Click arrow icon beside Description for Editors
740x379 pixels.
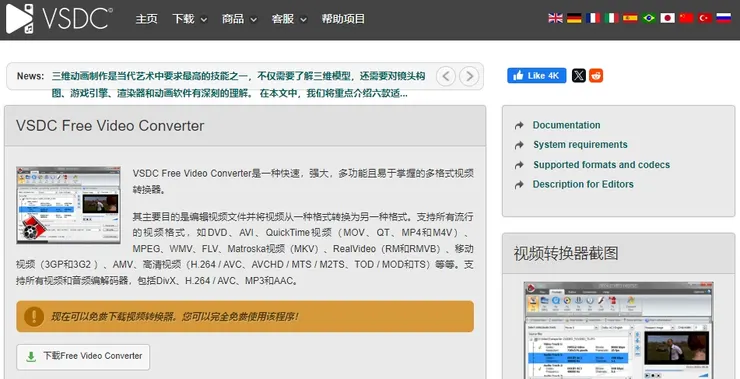click(519, 185)
